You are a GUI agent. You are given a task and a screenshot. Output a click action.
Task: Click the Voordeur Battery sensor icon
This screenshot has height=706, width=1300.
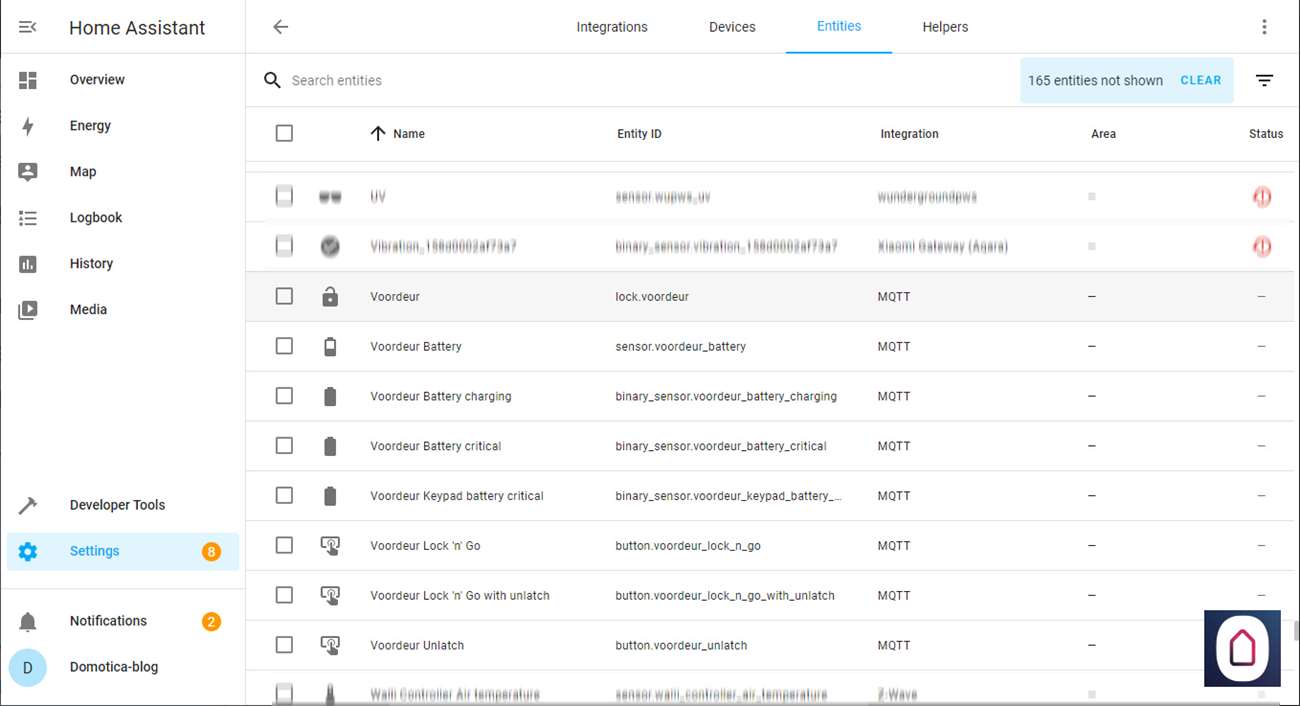[x=330, y=347]
